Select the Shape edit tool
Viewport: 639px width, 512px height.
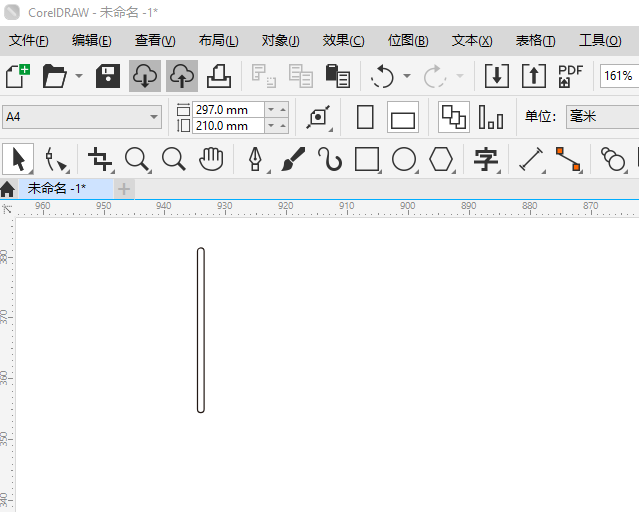(55, 159)
